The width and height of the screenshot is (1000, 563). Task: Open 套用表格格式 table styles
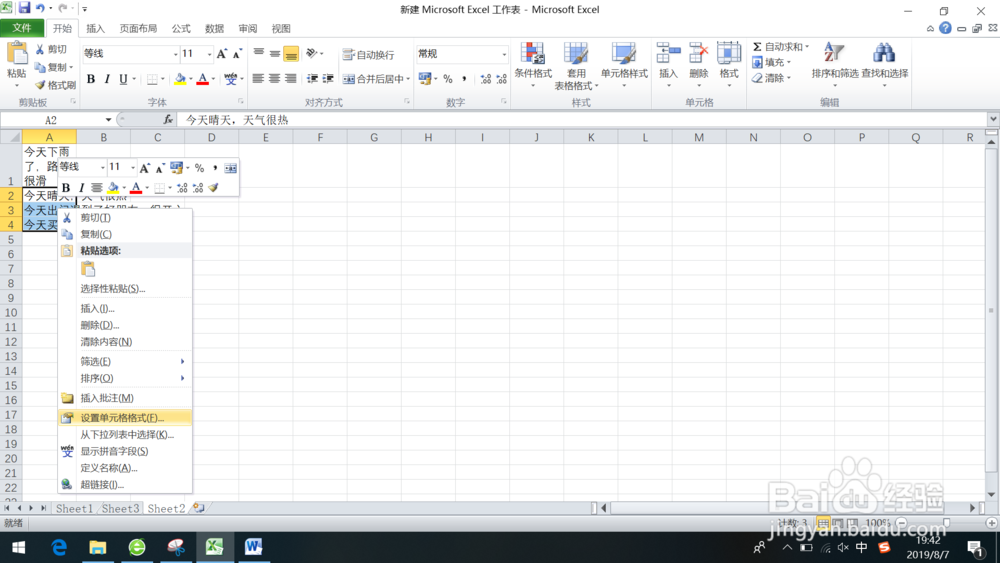576,65
